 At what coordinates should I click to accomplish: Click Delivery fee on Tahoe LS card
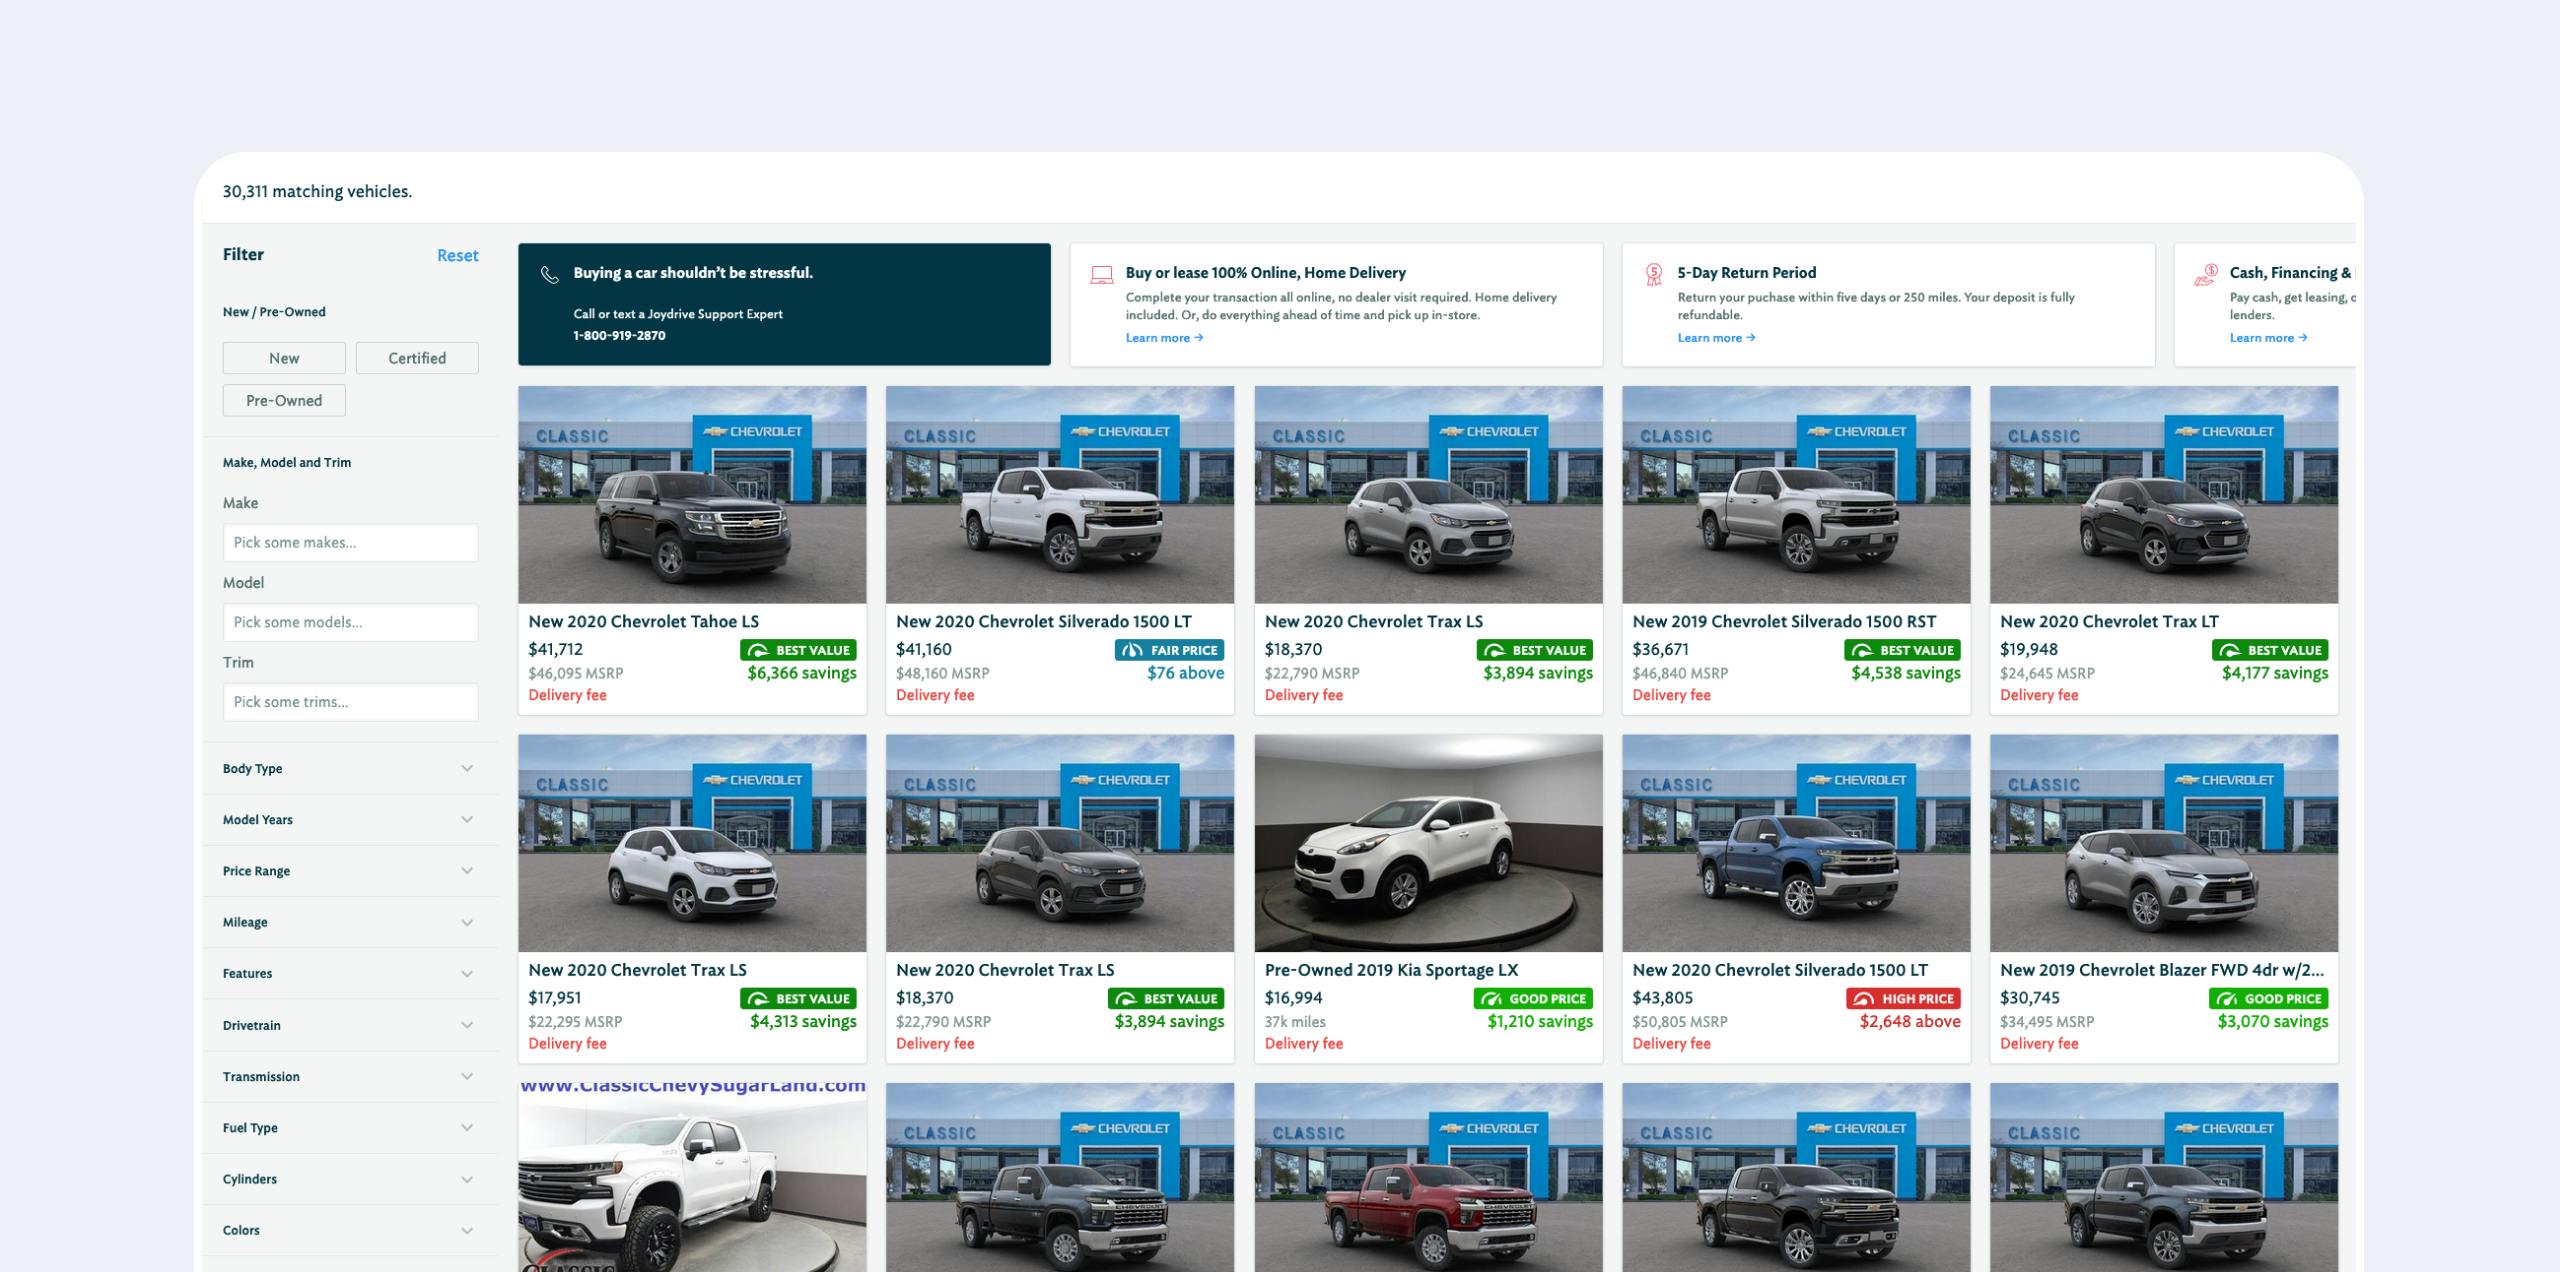tap(567, 695)
